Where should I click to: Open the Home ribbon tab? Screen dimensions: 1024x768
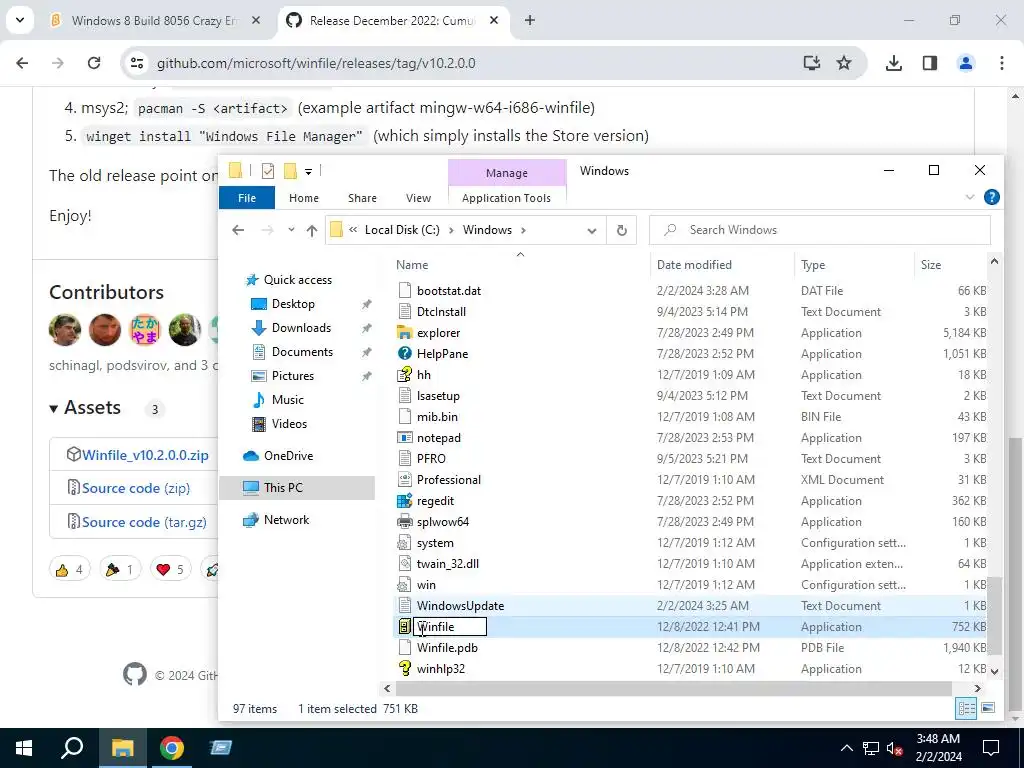(304, 198)
